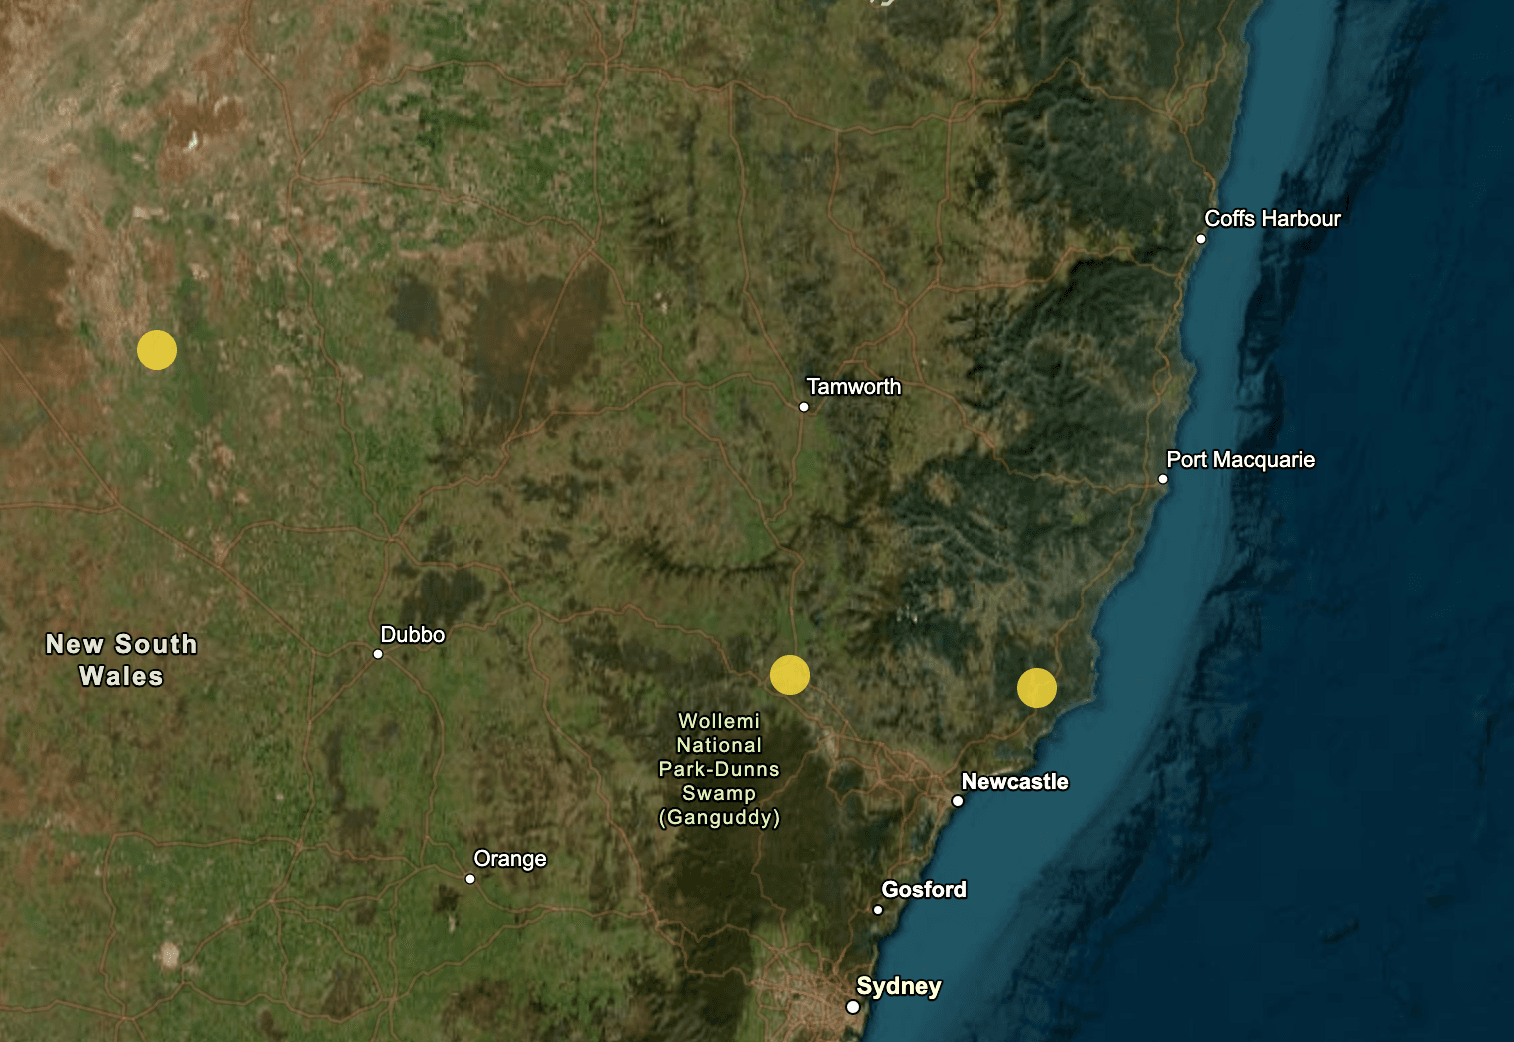Screen dimensions: 1514x1042
Task: Click the white dot marking Port Macquarie
Action: (x=1163, y=479)
